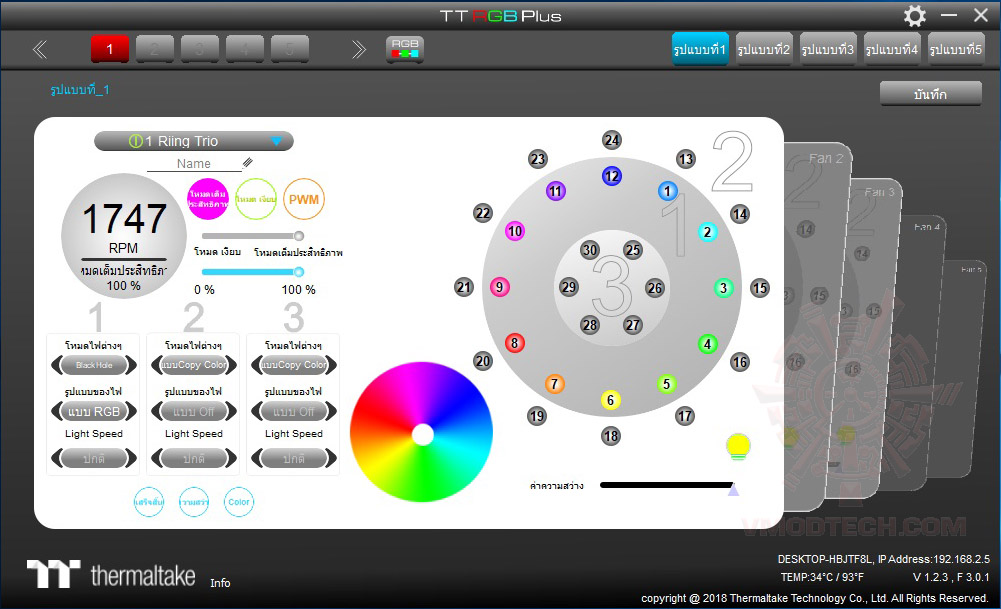Click the เสร็จสิ้น circle button
Screen dimensions: 1001x609
149,502
